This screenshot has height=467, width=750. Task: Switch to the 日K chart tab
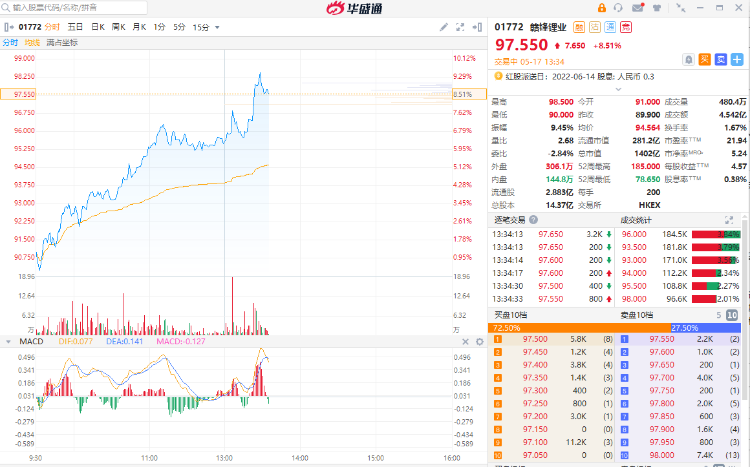click(x=98, y=26)
